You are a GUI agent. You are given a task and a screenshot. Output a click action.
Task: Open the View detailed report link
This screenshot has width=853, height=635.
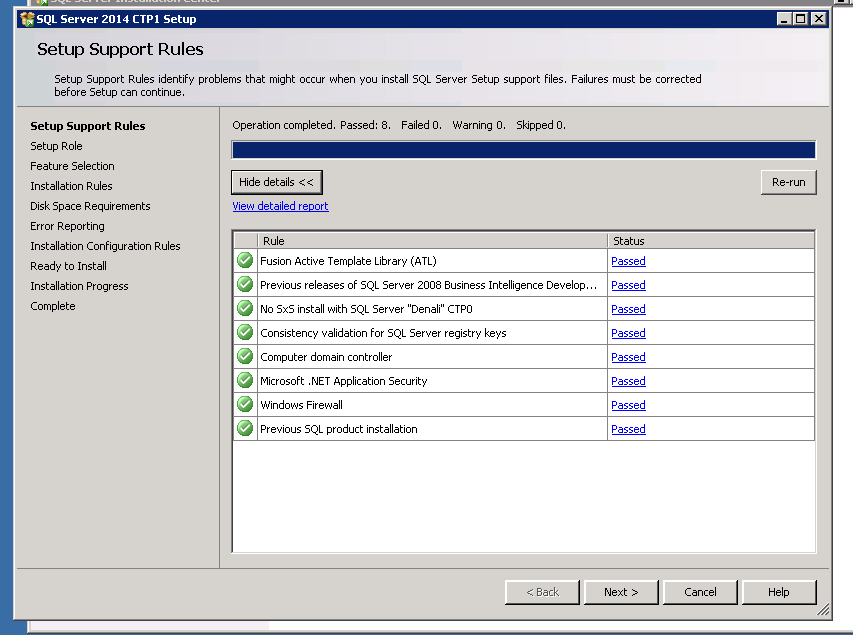pos(280,206)
